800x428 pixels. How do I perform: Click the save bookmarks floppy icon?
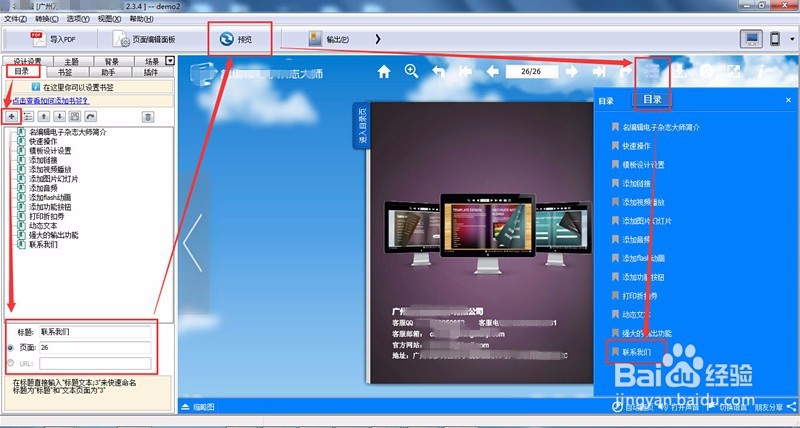click(x=75, y=117)
